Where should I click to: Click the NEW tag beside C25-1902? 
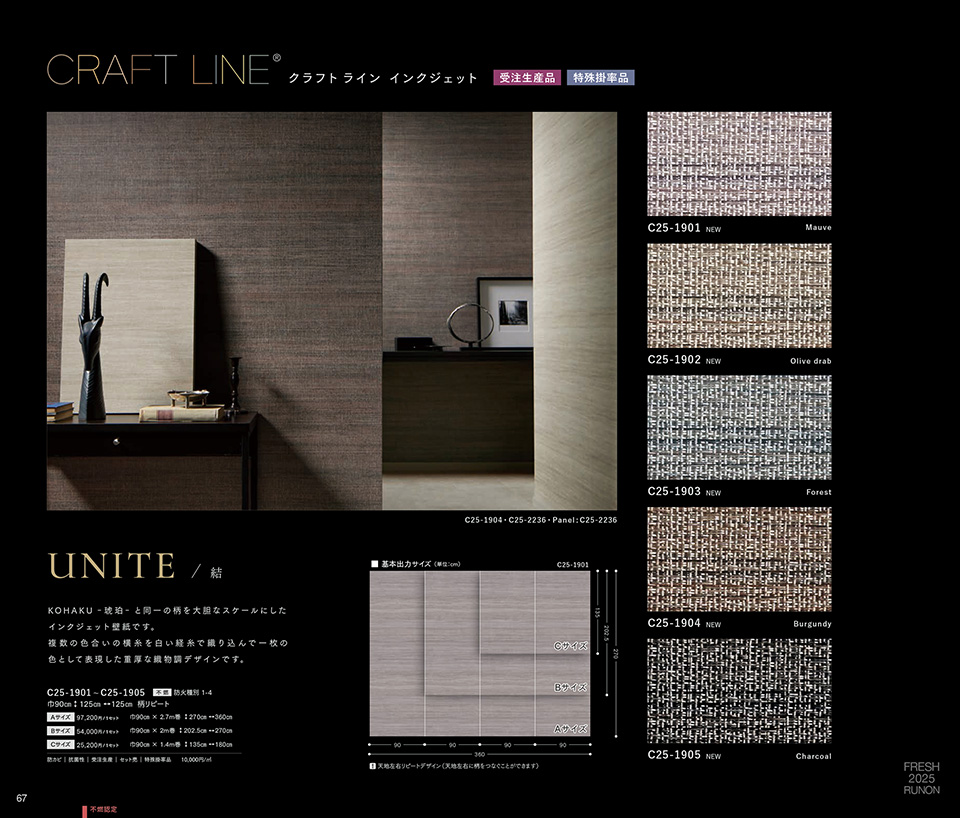(x=713, y=361)
